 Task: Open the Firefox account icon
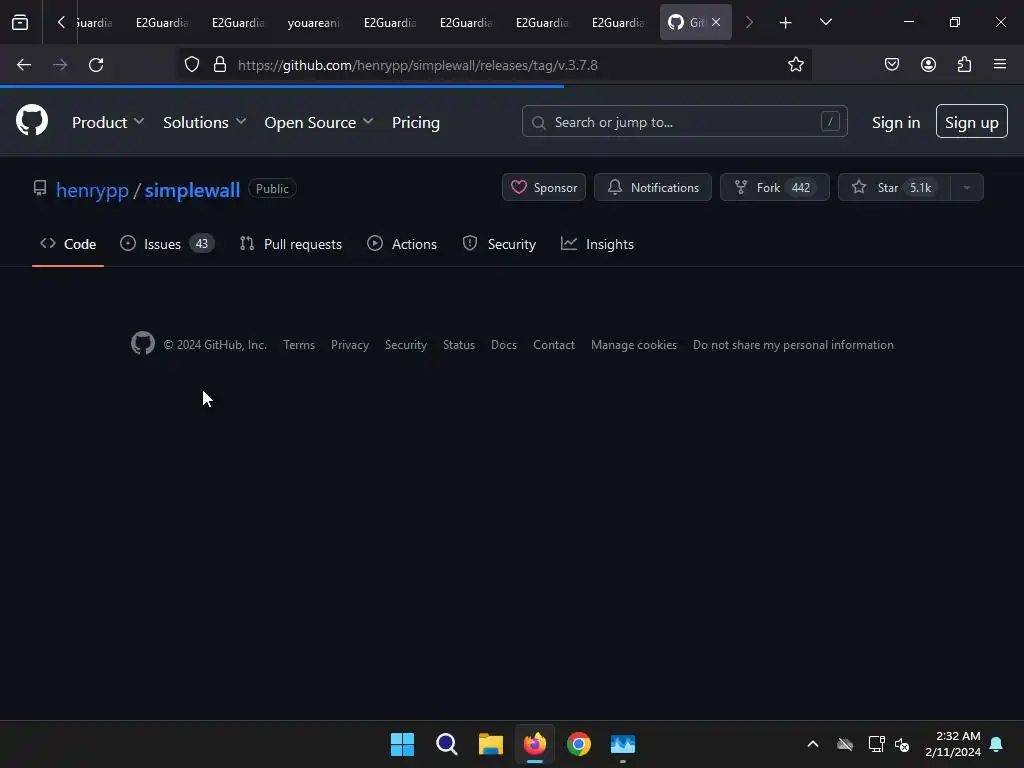[928, 65]
